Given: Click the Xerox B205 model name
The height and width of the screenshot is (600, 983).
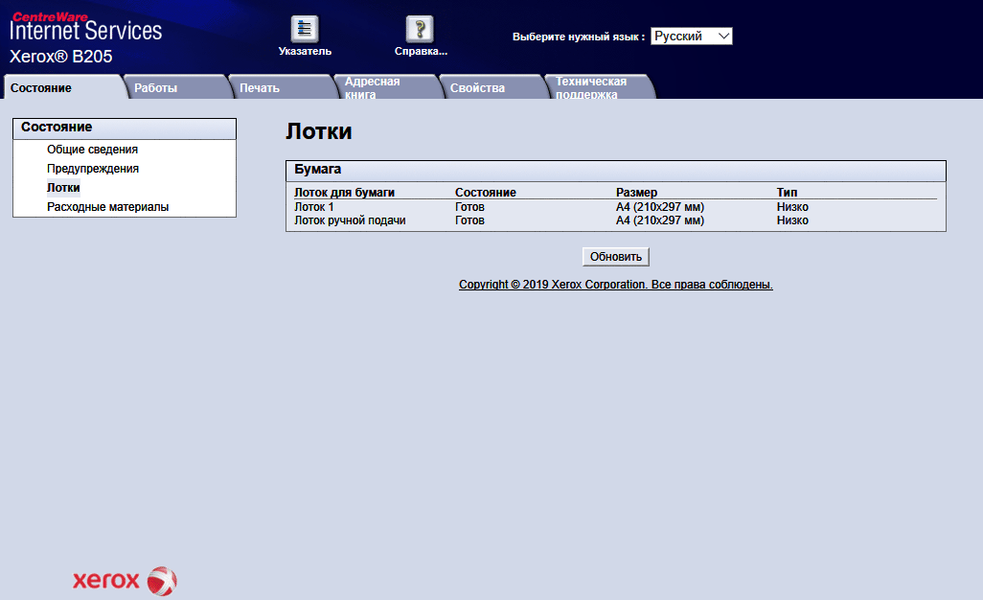Looking at the screenshot, I should coord(61,56).
